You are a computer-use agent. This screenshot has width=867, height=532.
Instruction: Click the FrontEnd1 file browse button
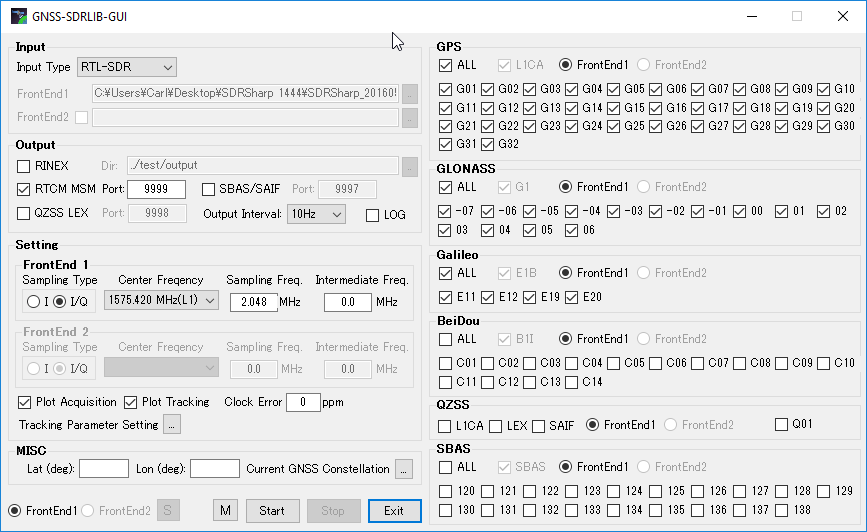pyautogui.click(x=410, y=93)
